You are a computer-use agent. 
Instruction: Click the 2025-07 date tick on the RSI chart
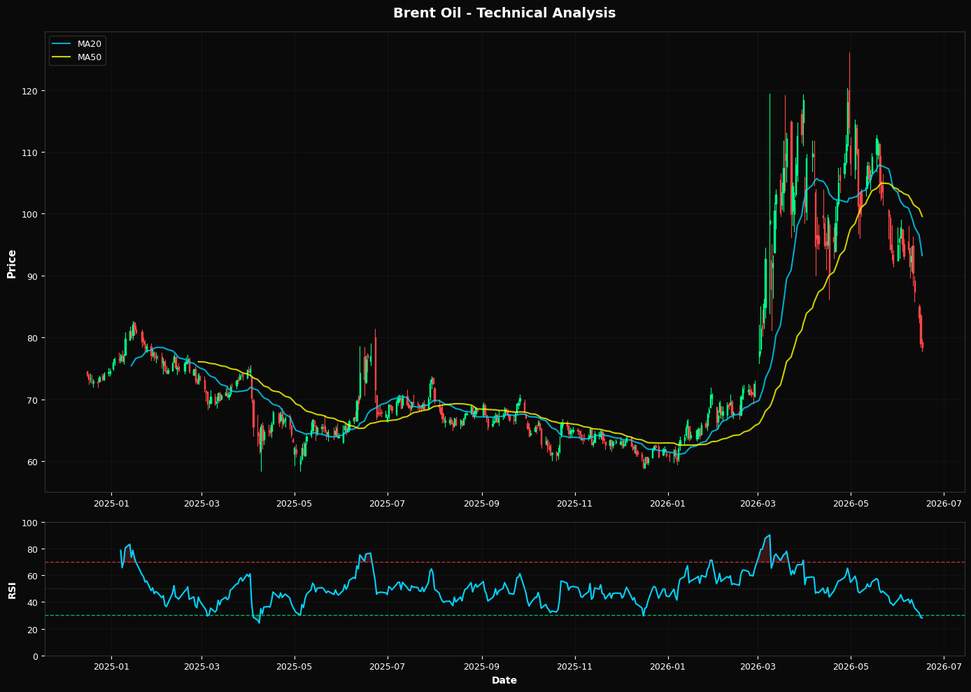[x=388, y=665]
